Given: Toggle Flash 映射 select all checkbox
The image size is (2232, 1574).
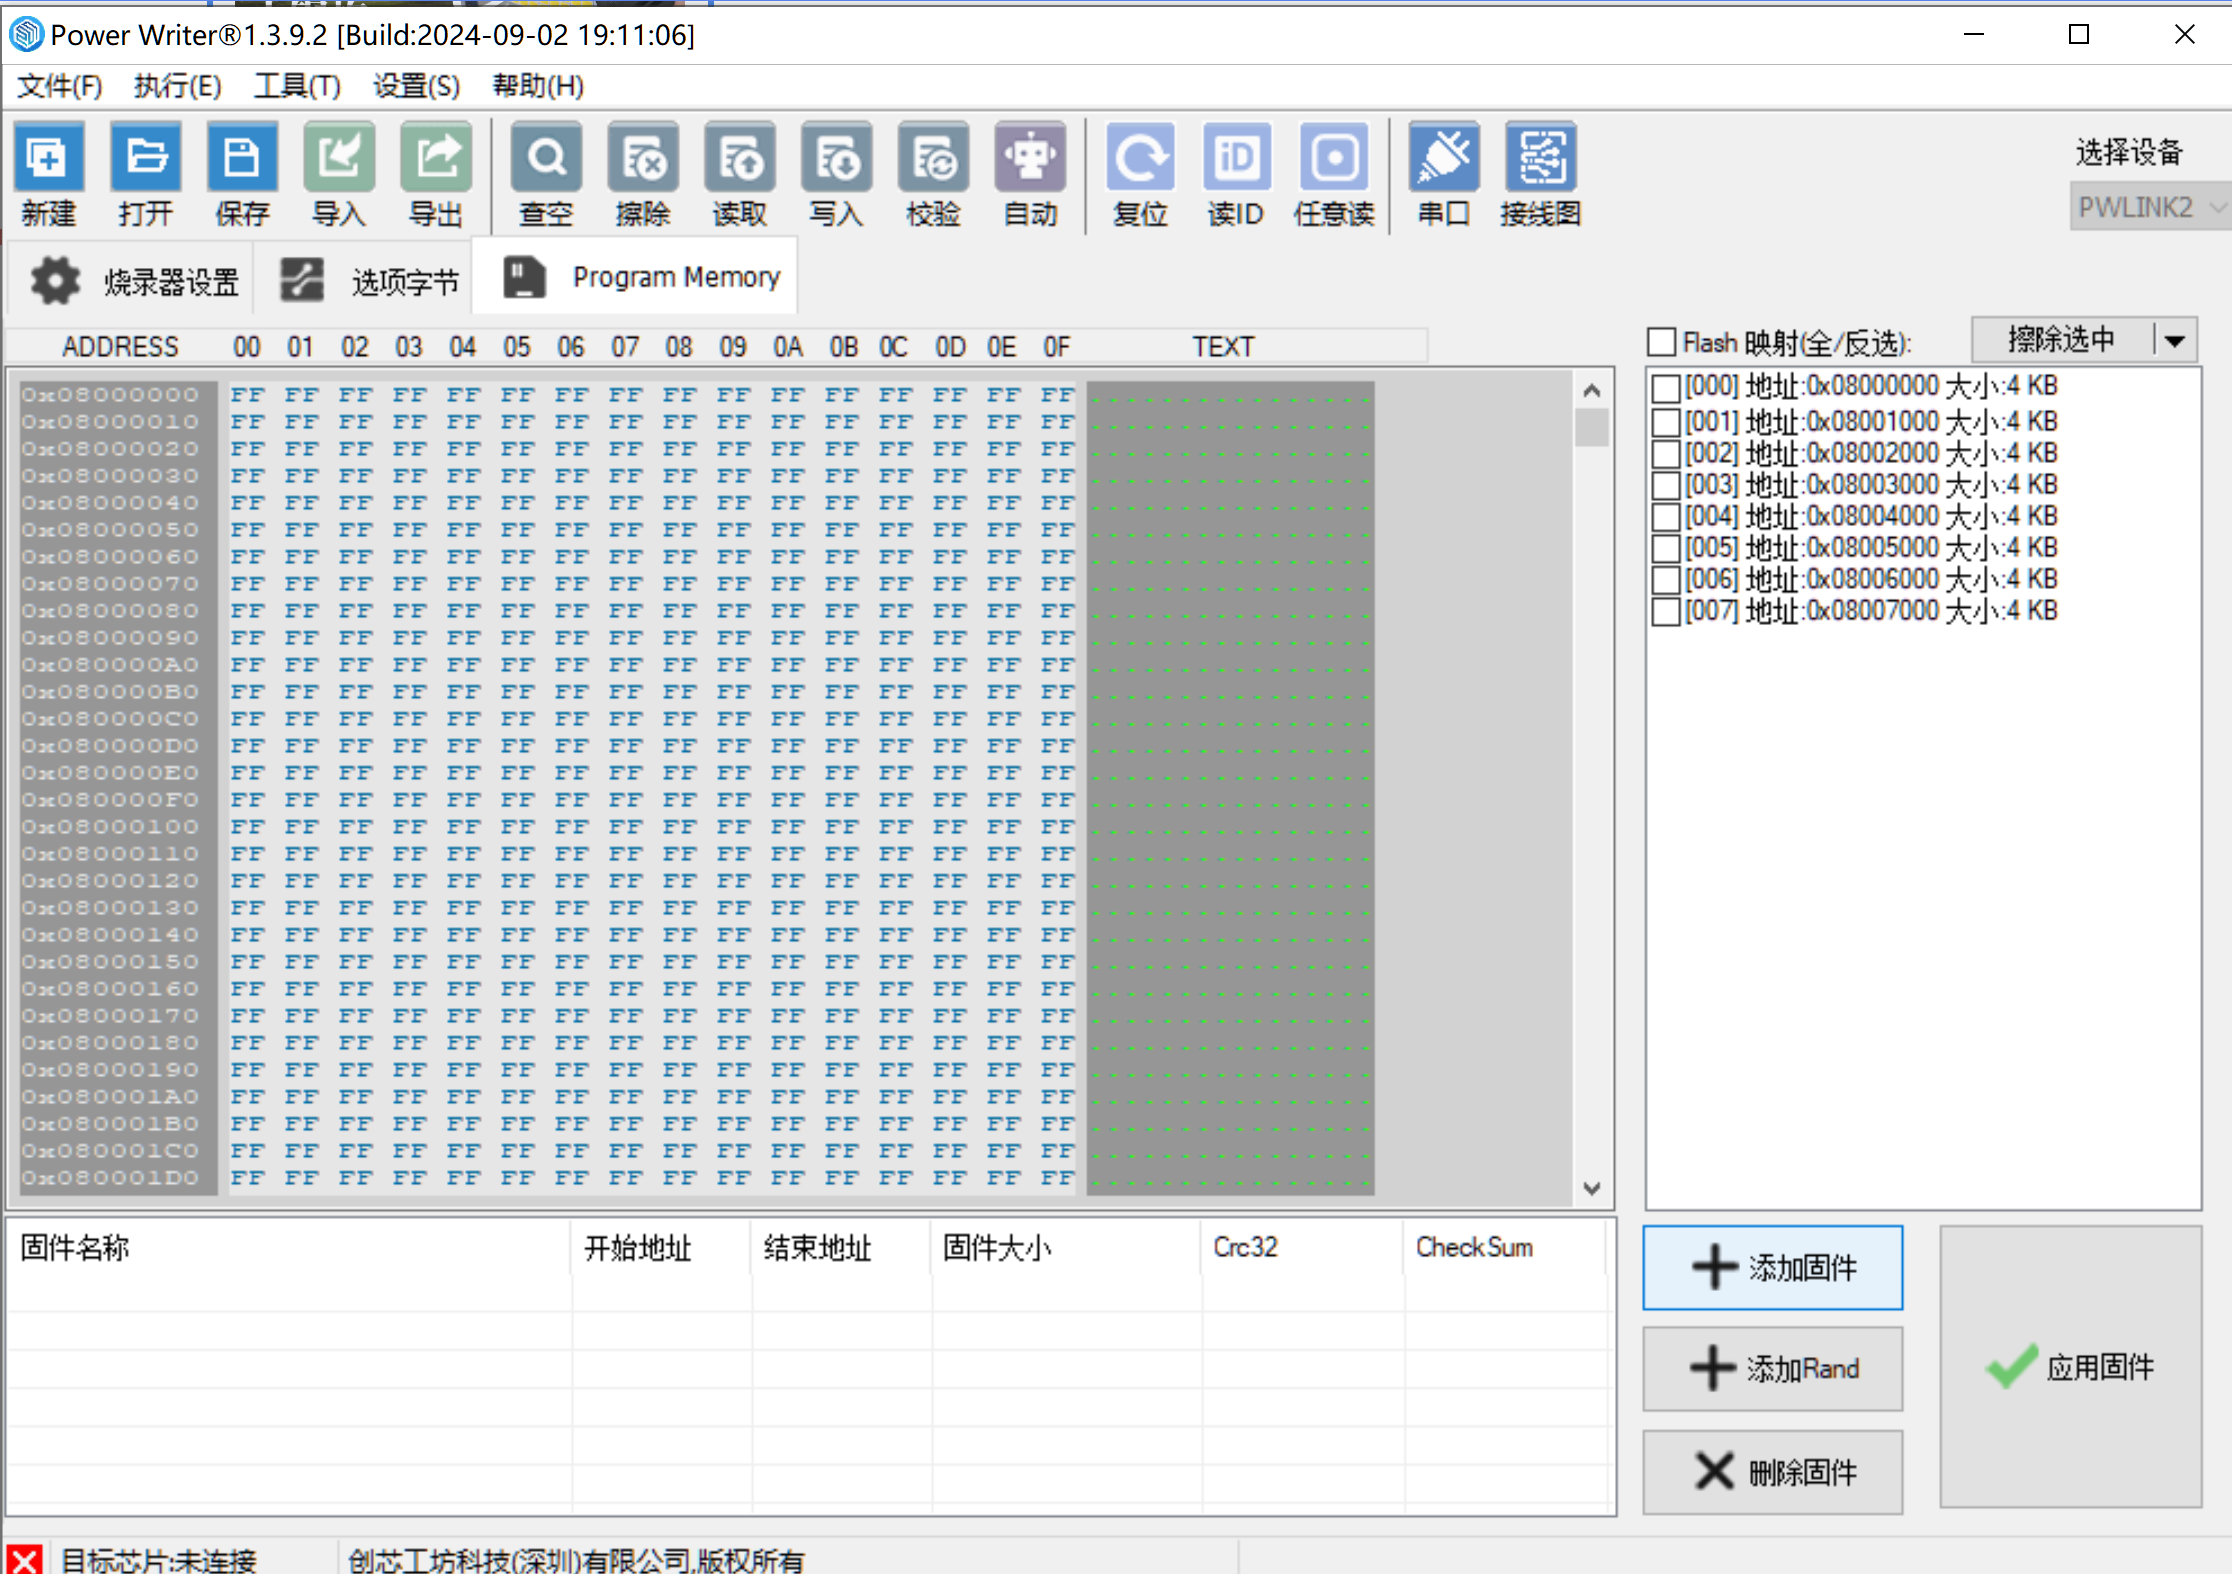Looking at the screenshot, I should 1661,342.
